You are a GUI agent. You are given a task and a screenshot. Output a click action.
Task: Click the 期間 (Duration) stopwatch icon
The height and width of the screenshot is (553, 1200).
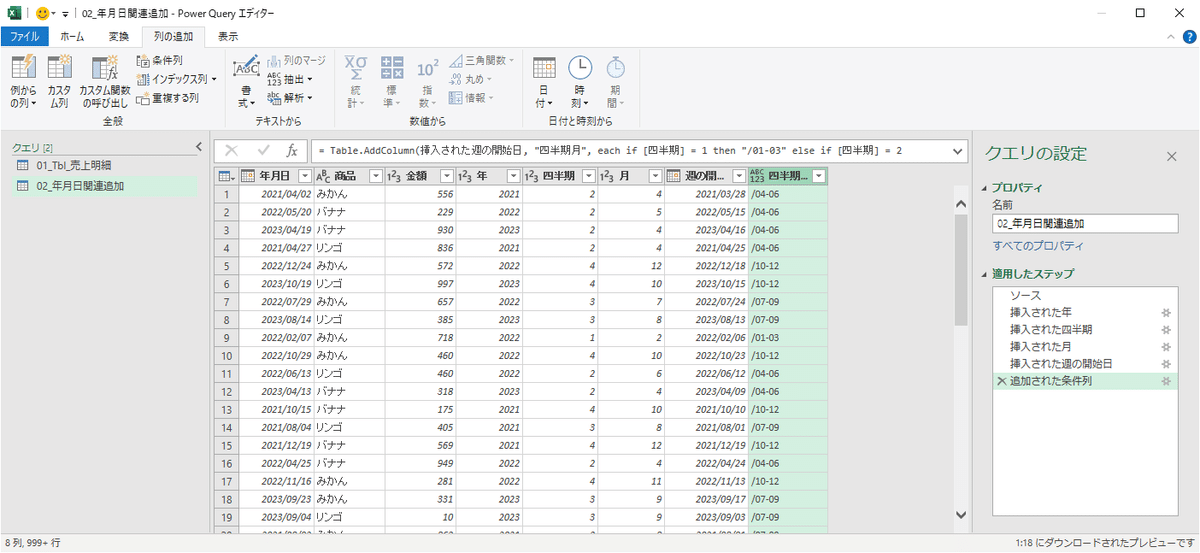[616, 68]
